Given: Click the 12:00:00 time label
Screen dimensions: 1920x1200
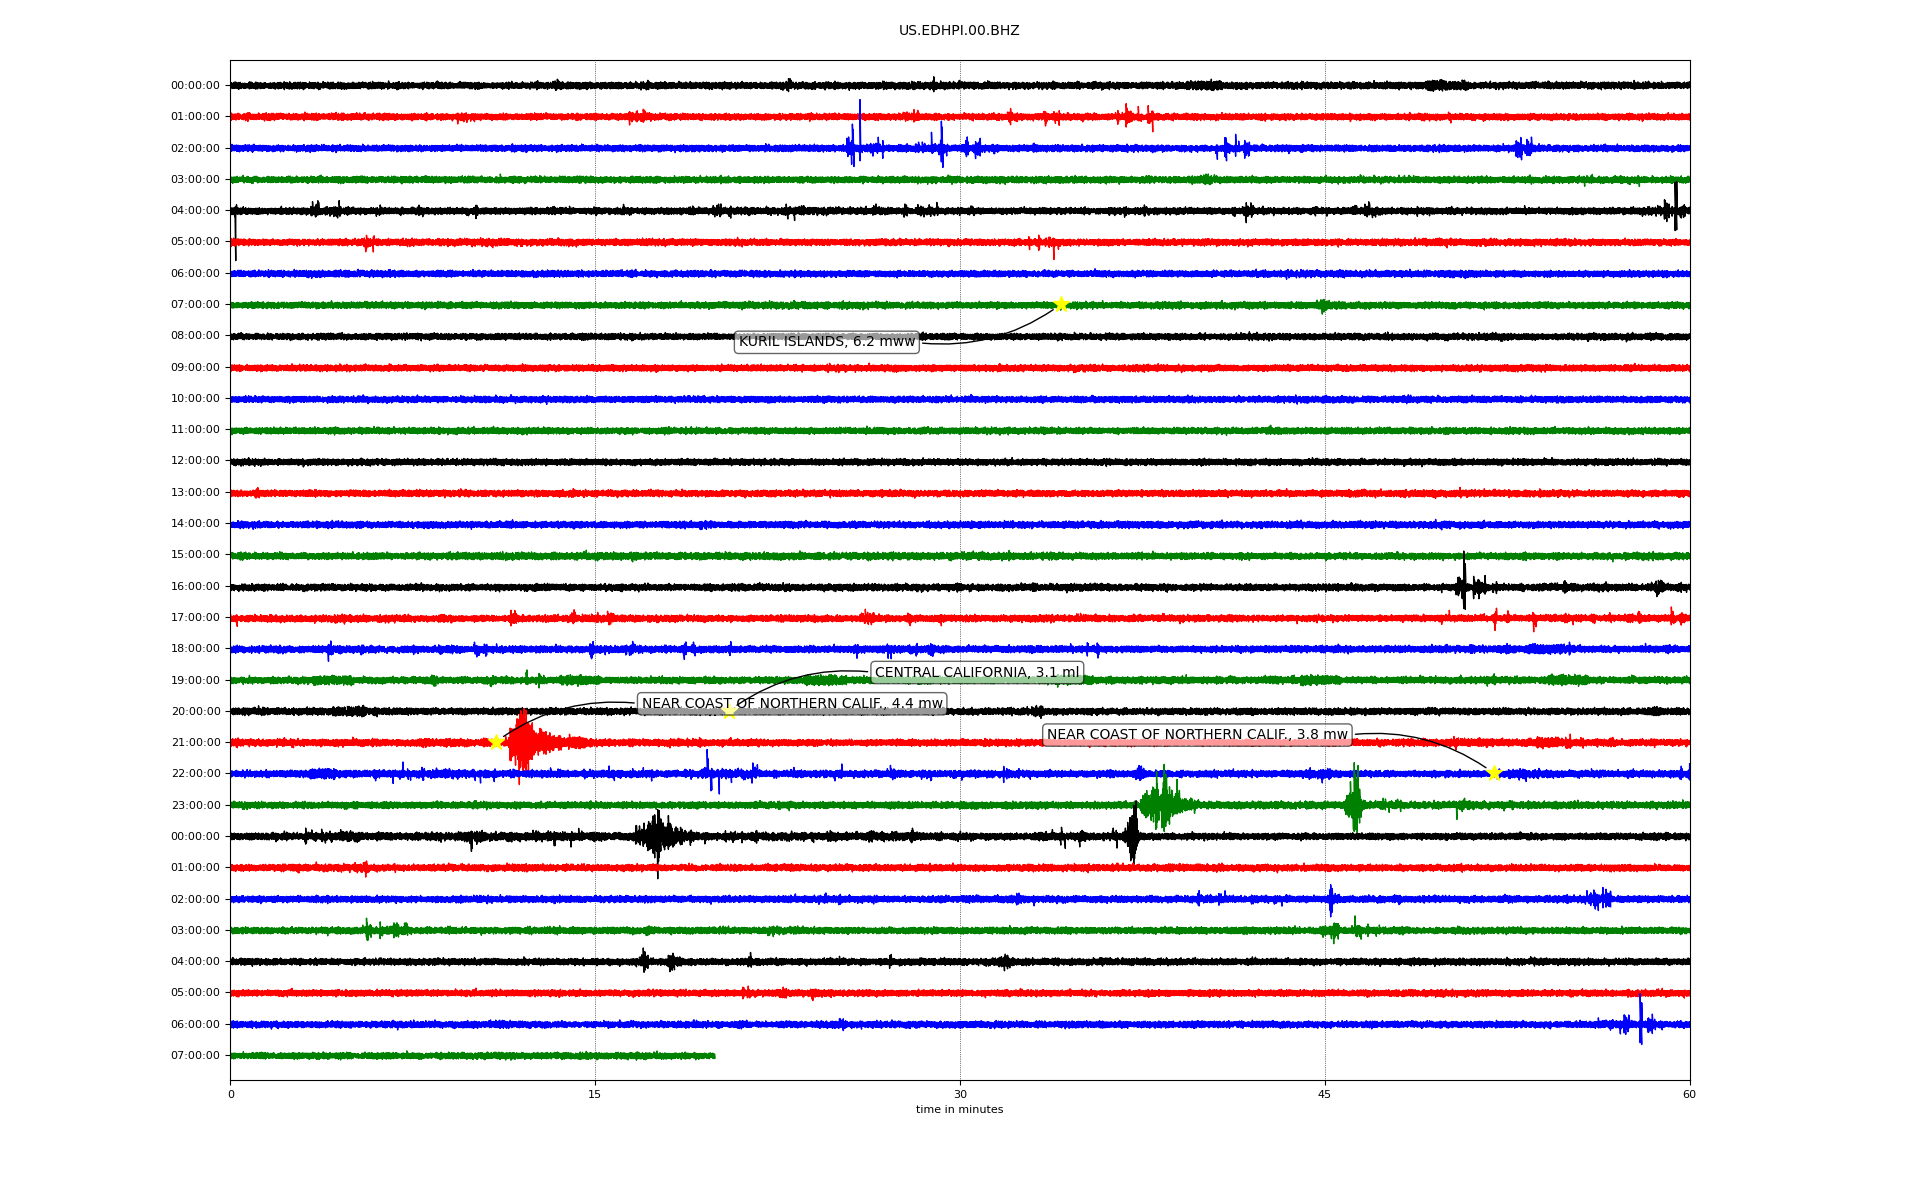Looking at the screenshot, I should pyautogui.click(x=195, y=461).
